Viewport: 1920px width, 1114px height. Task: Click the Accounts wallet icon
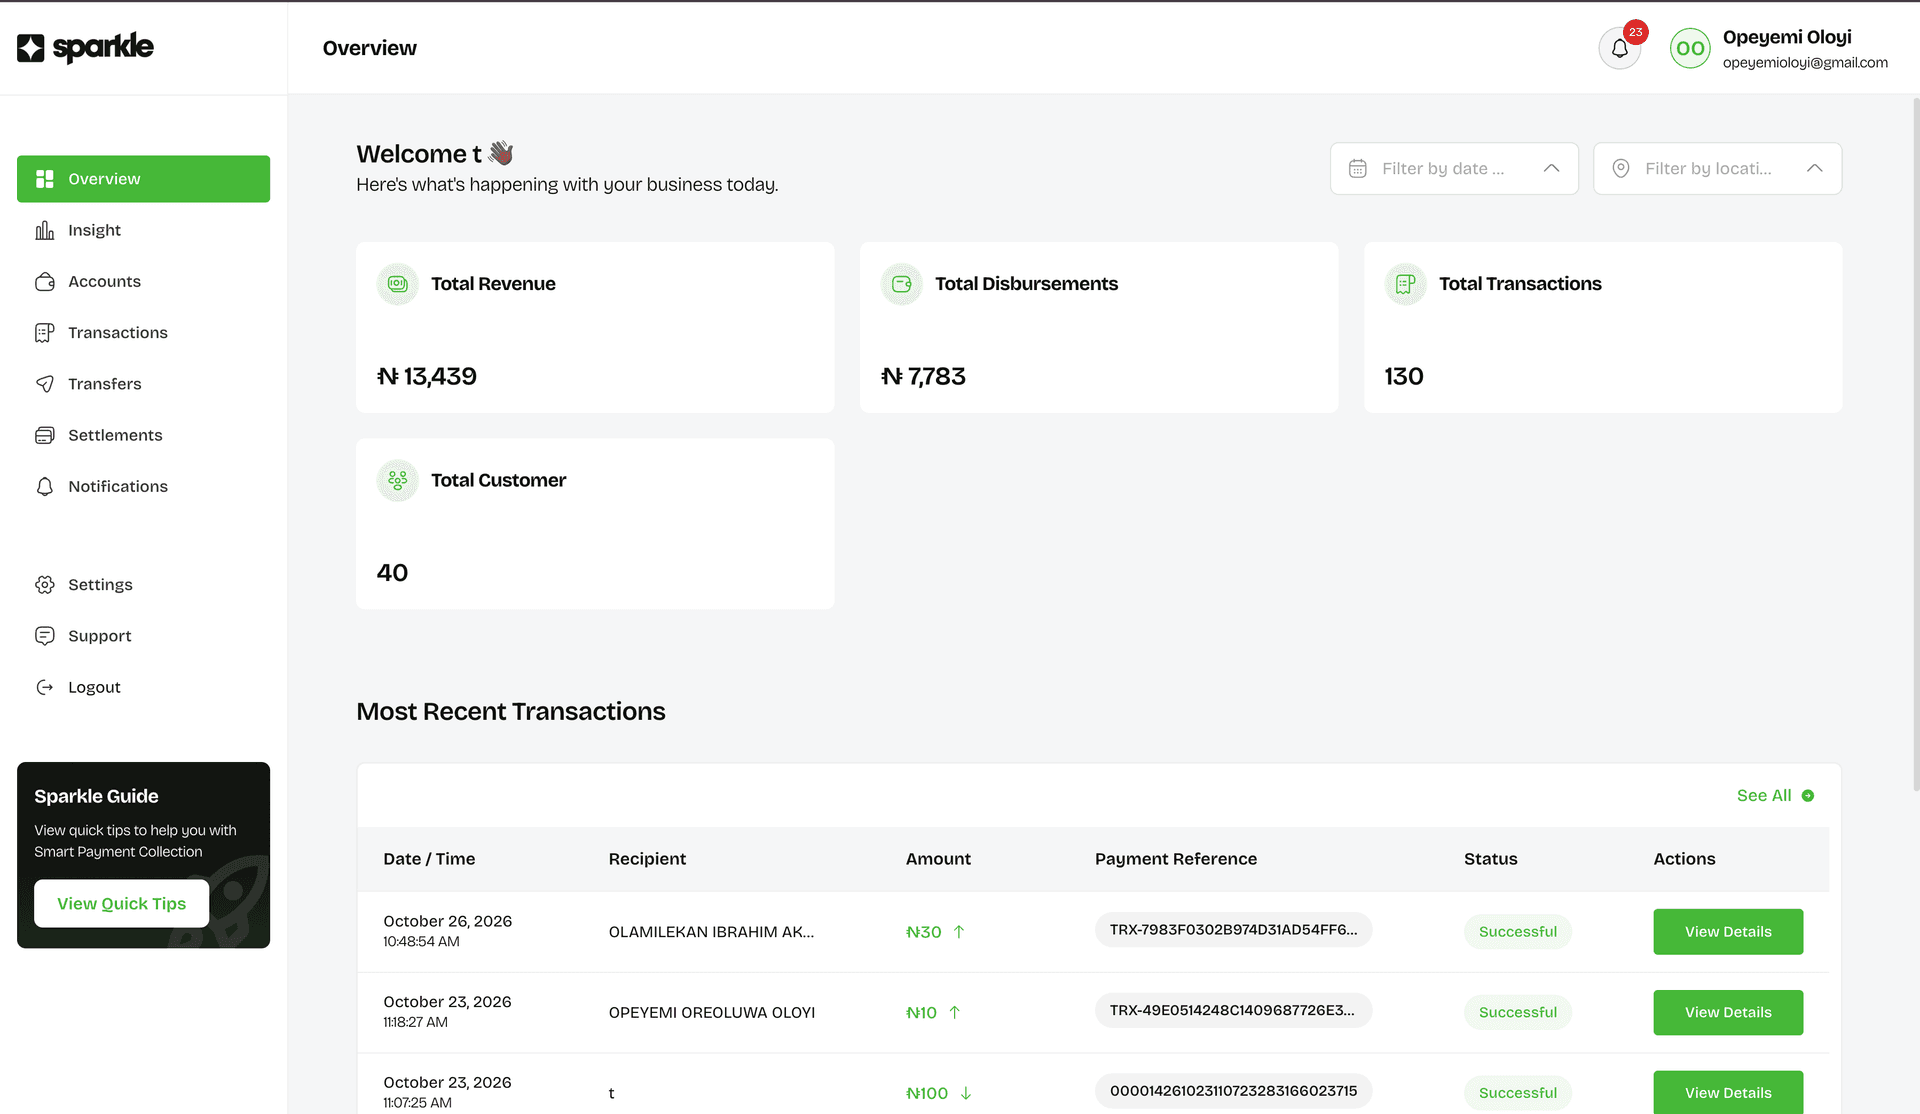(45, 282)
